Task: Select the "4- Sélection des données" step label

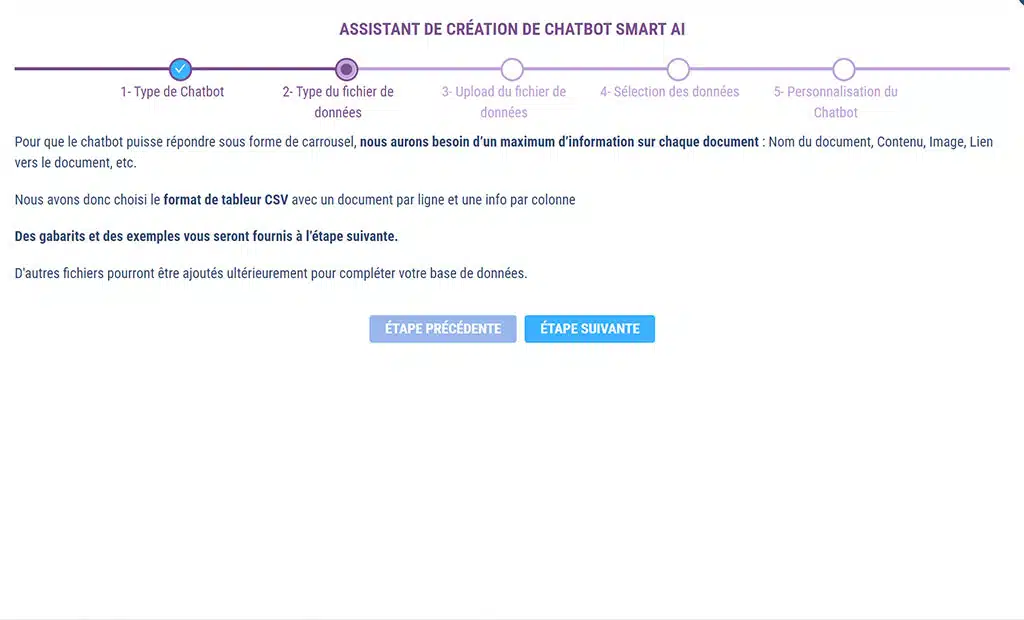Action: [x=669, y=92]
